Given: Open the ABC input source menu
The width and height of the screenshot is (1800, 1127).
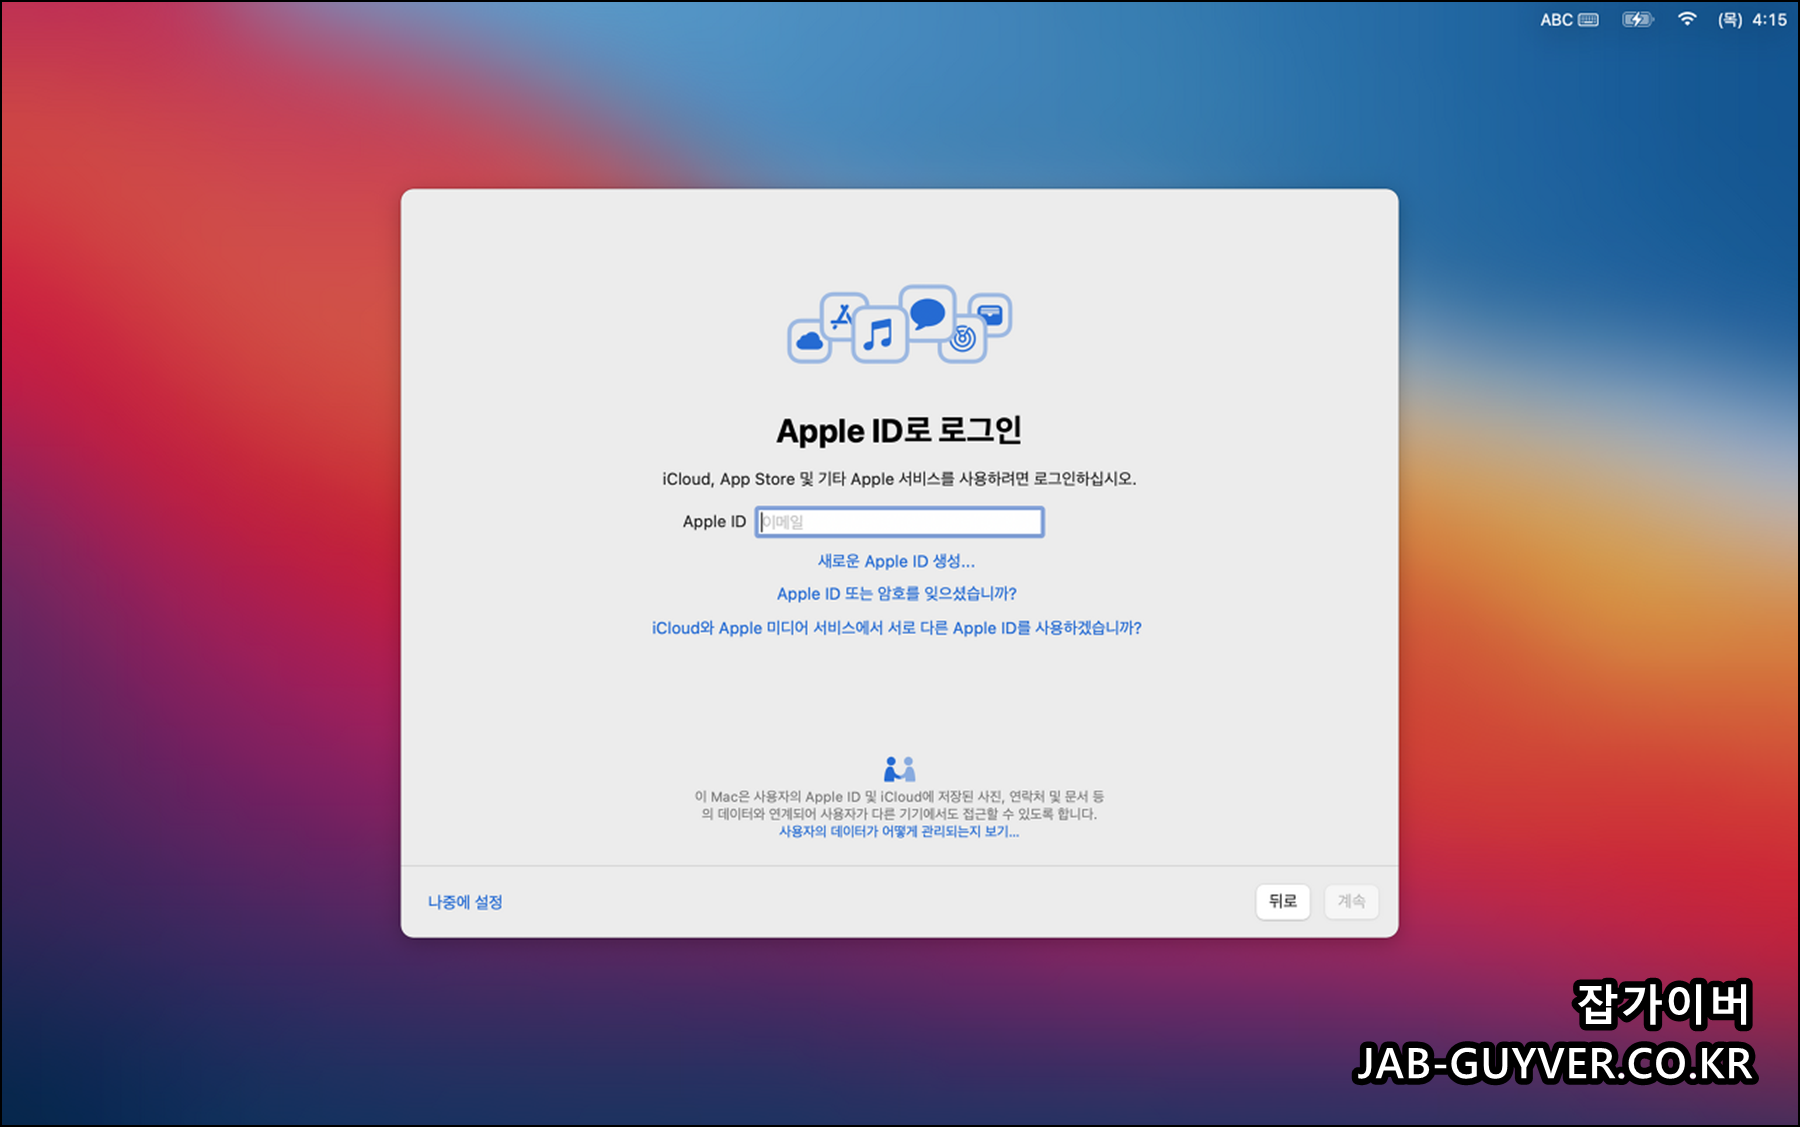Looking at the screenshot, I should [1569, 19].
